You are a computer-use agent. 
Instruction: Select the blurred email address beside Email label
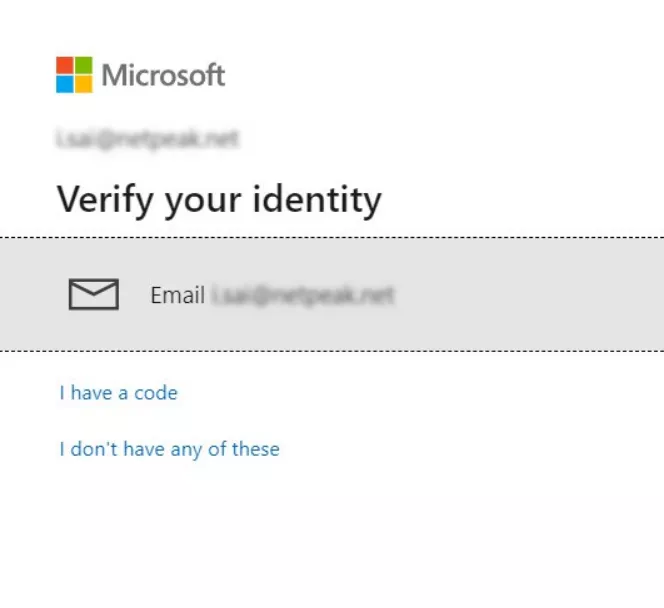click(303, 295)
